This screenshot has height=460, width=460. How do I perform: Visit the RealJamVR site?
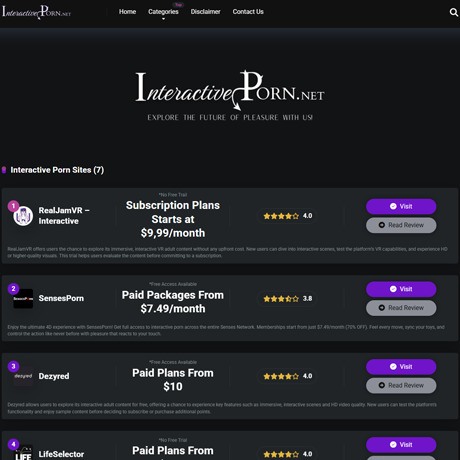coord(401,206)
